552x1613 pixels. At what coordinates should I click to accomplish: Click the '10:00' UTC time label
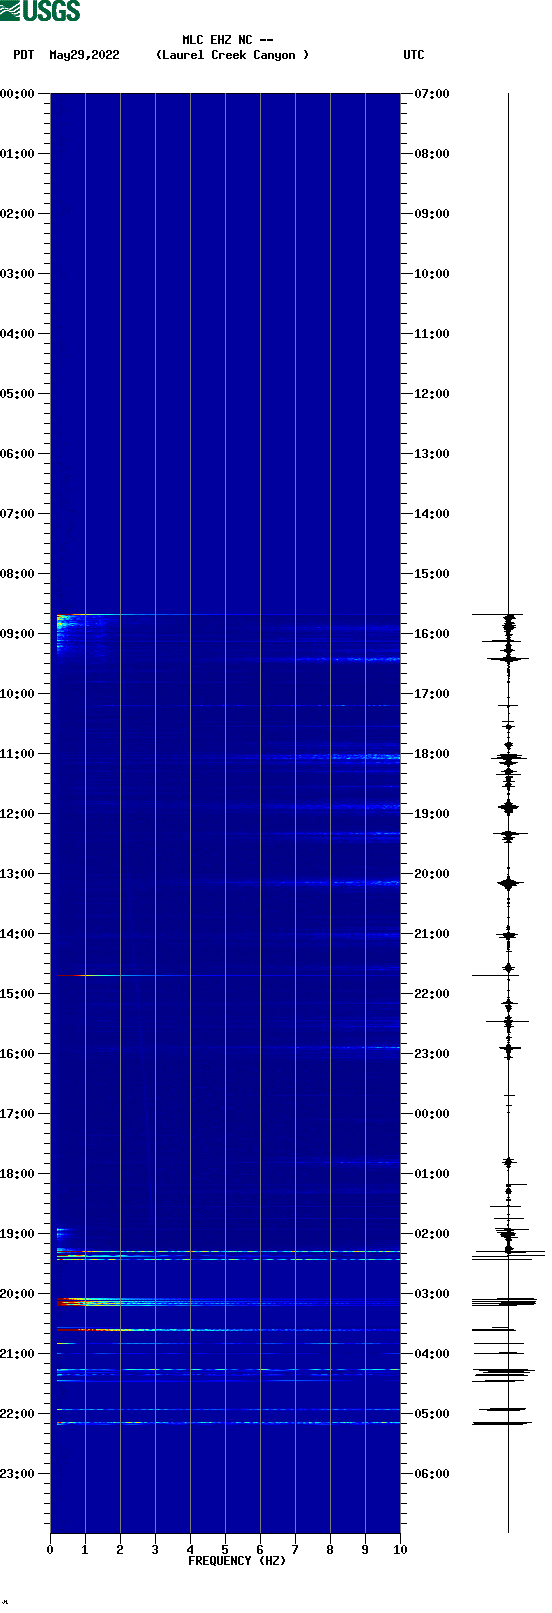(432, 274)
